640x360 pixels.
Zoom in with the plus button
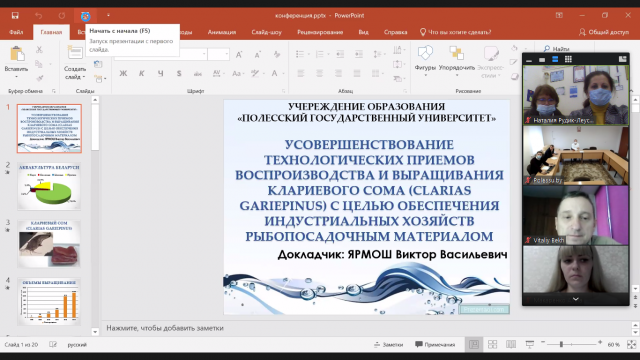[600, 342]
